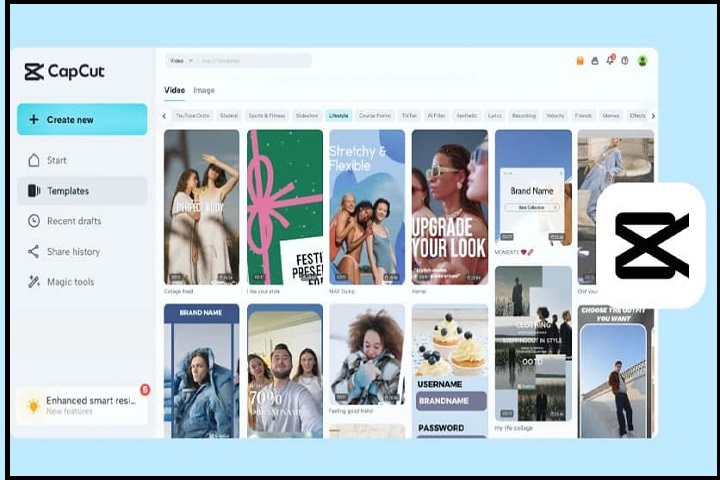Click the help question mark icon

[625, 61]
